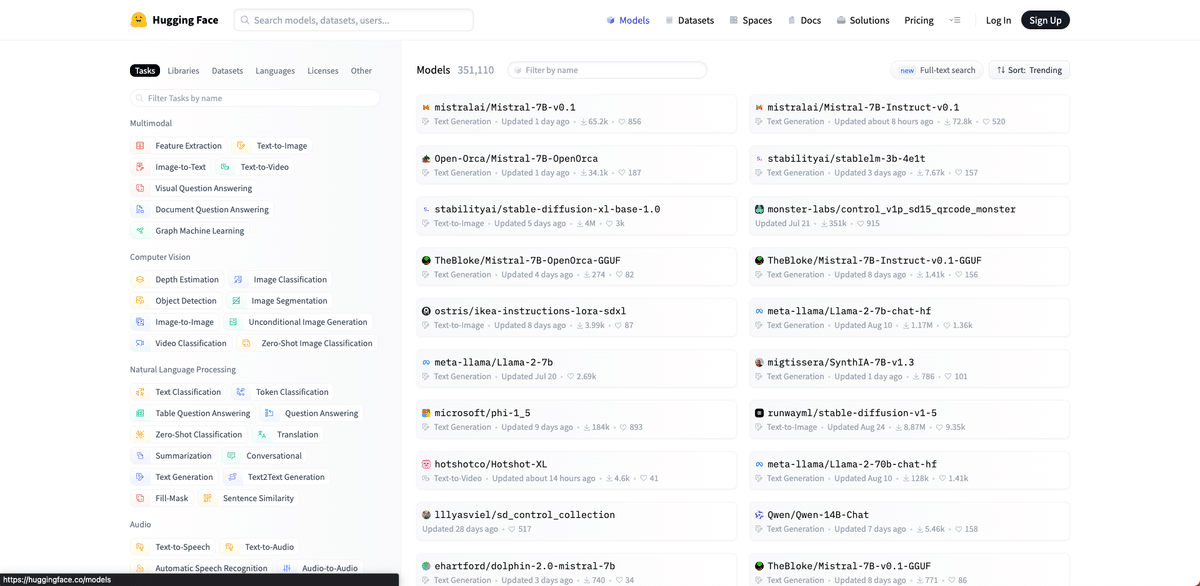Viewport: 1200px width, 586px height.
Task: Choose the Text-to-Image task icon
Action: (x=241, y=146)
